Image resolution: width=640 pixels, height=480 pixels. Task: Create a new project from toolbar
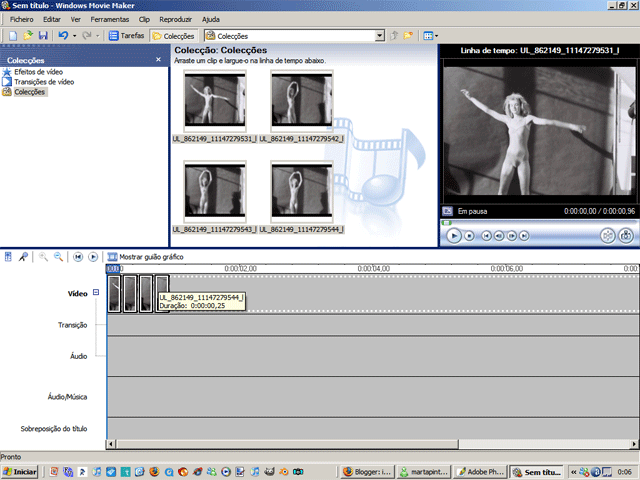coord(13,36)
